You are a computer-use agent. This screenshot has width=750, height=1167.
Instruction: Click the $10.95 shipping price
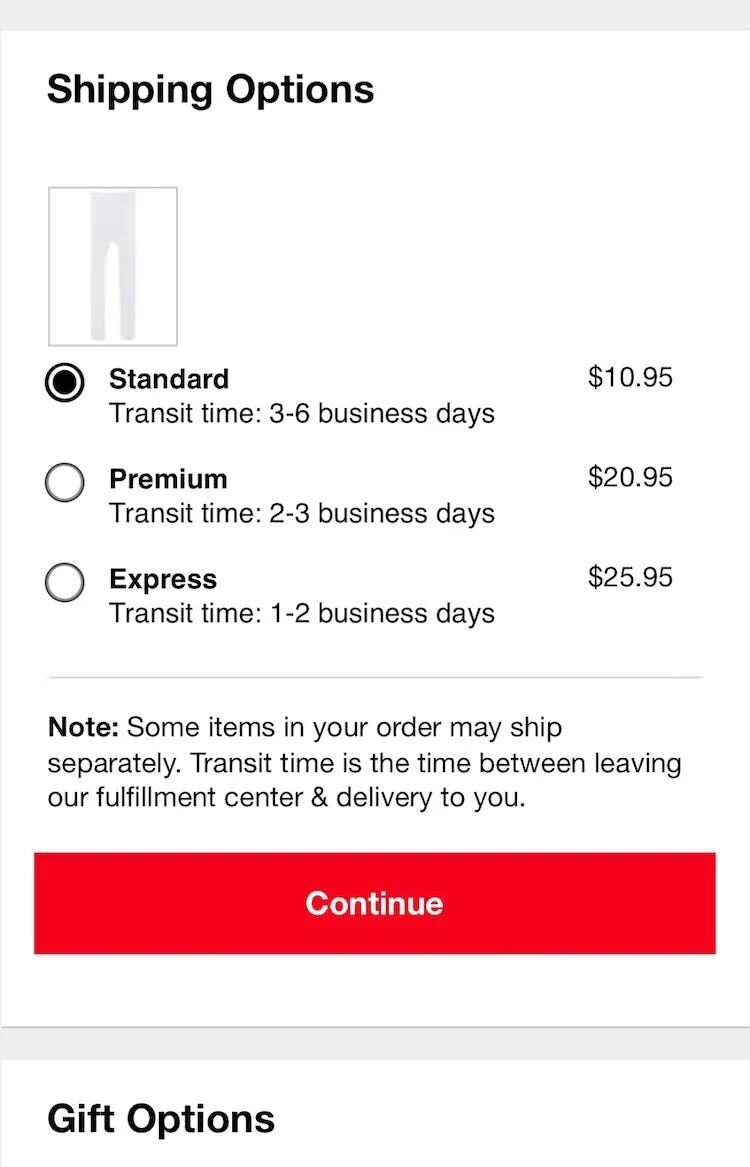630,377
